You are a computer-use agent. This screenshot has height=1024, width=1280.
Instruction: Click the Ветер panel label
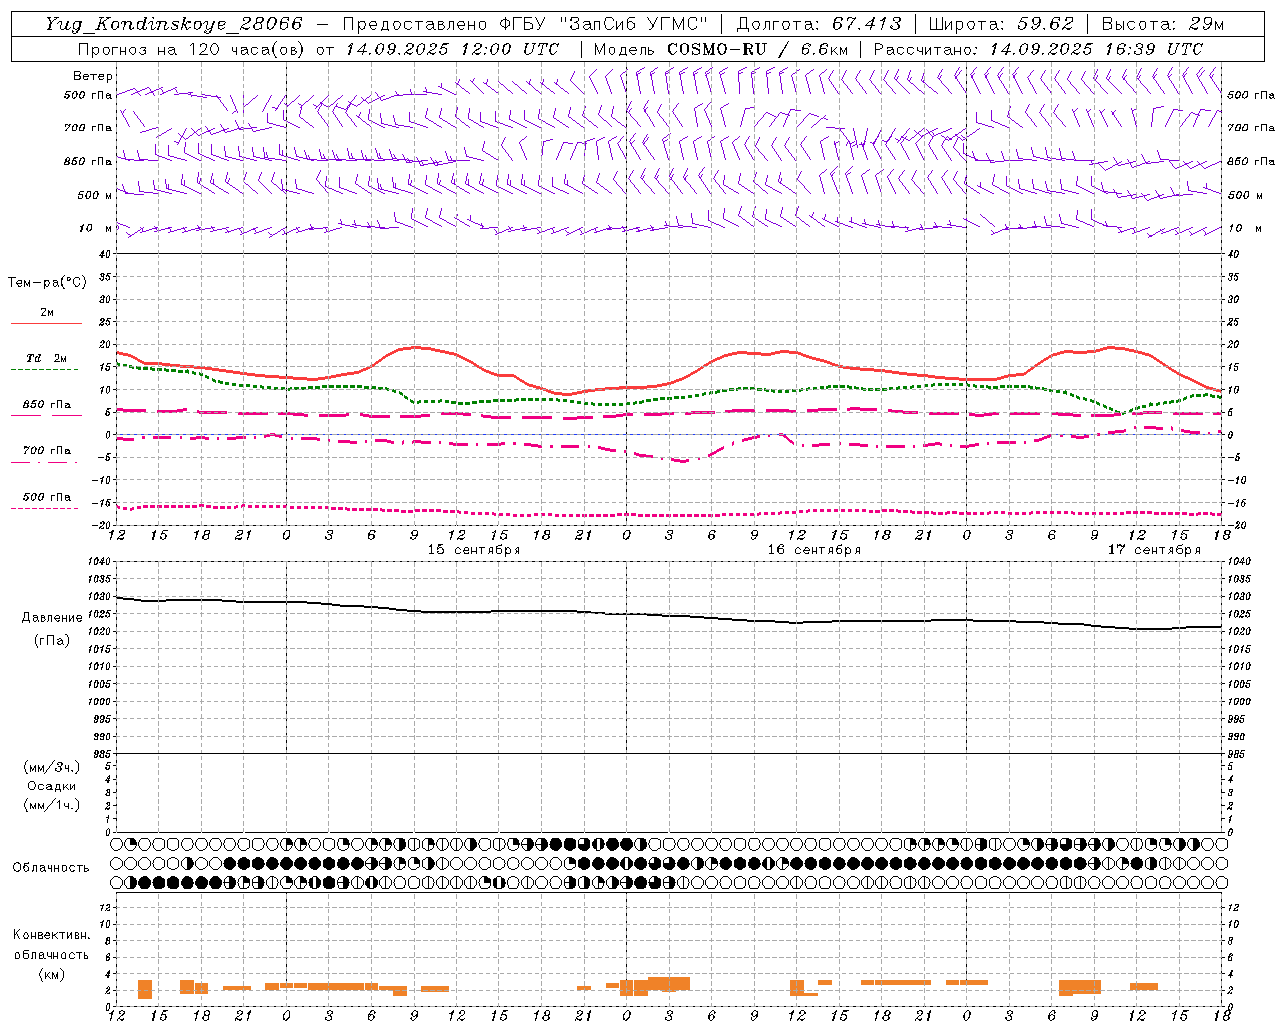pos(92,76)
